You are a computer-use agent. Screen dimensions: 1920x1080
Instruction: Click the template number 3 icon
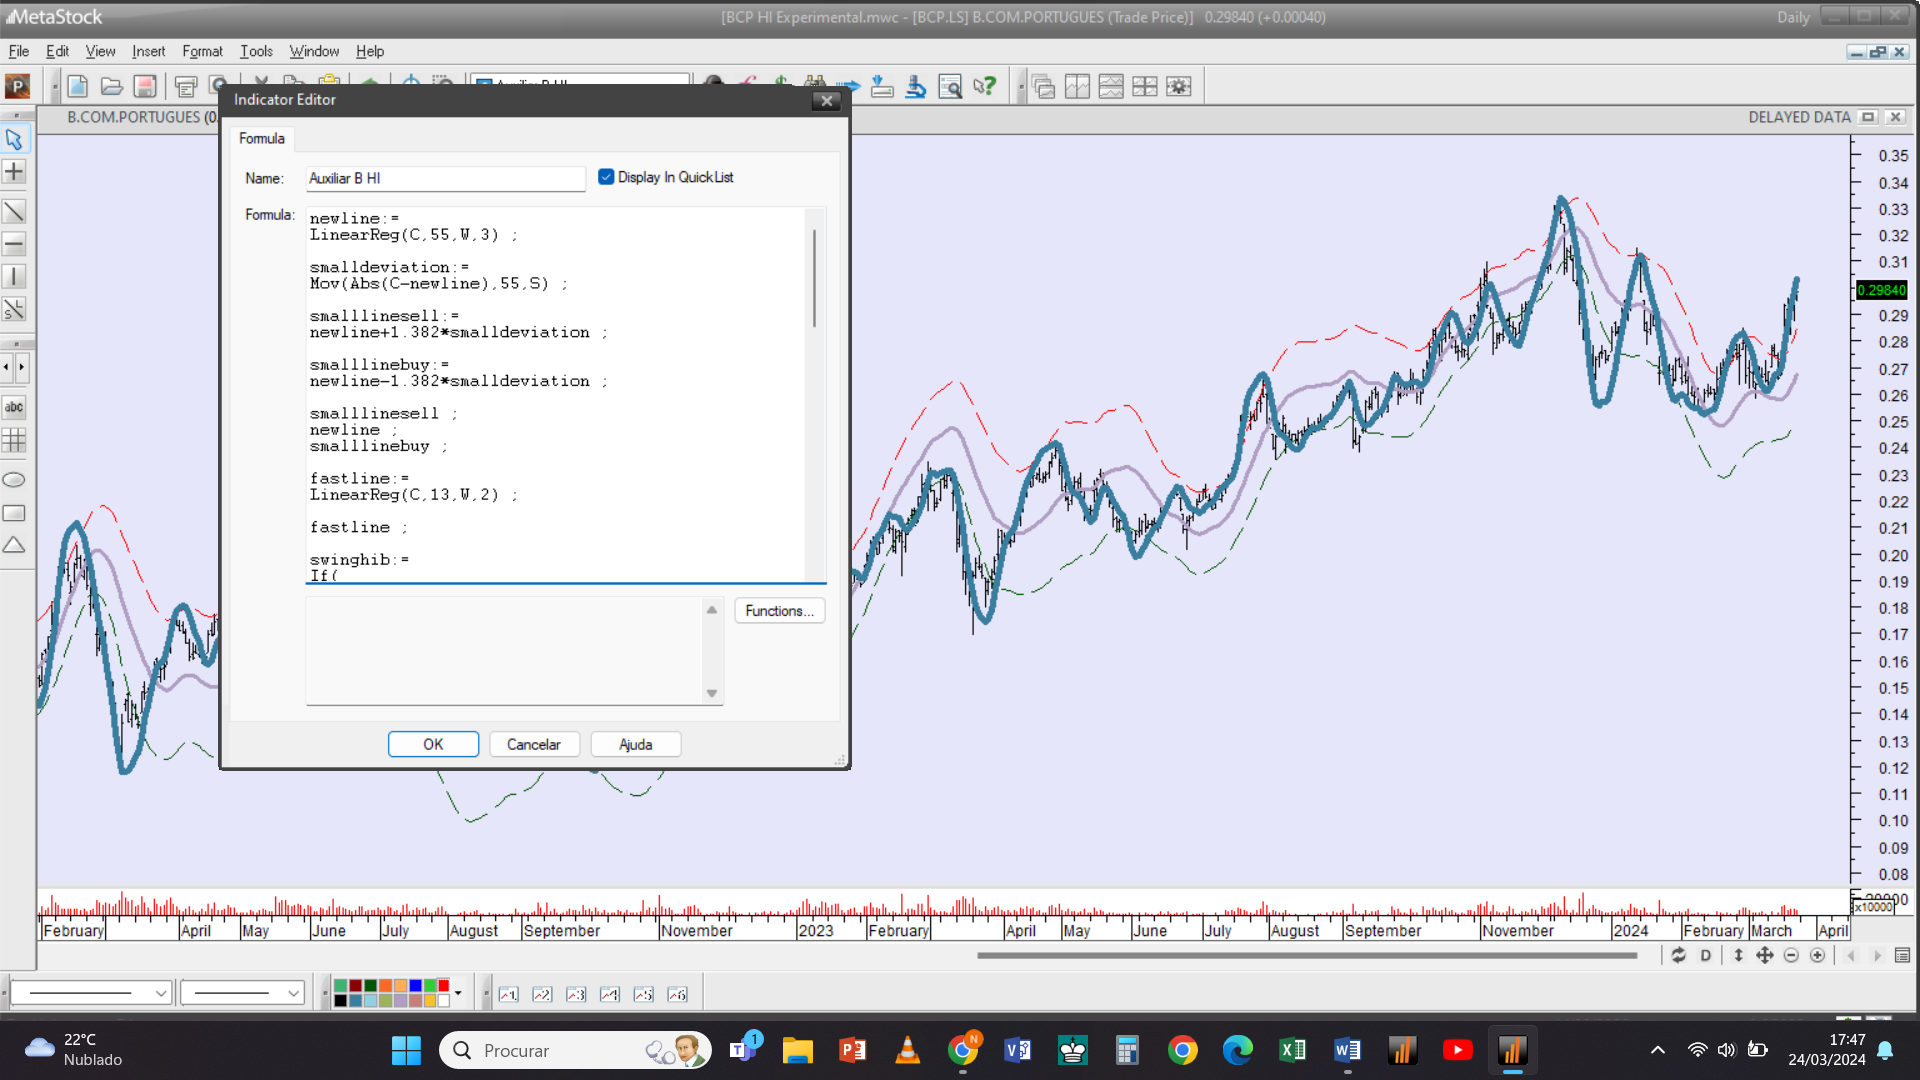(576, 994)
